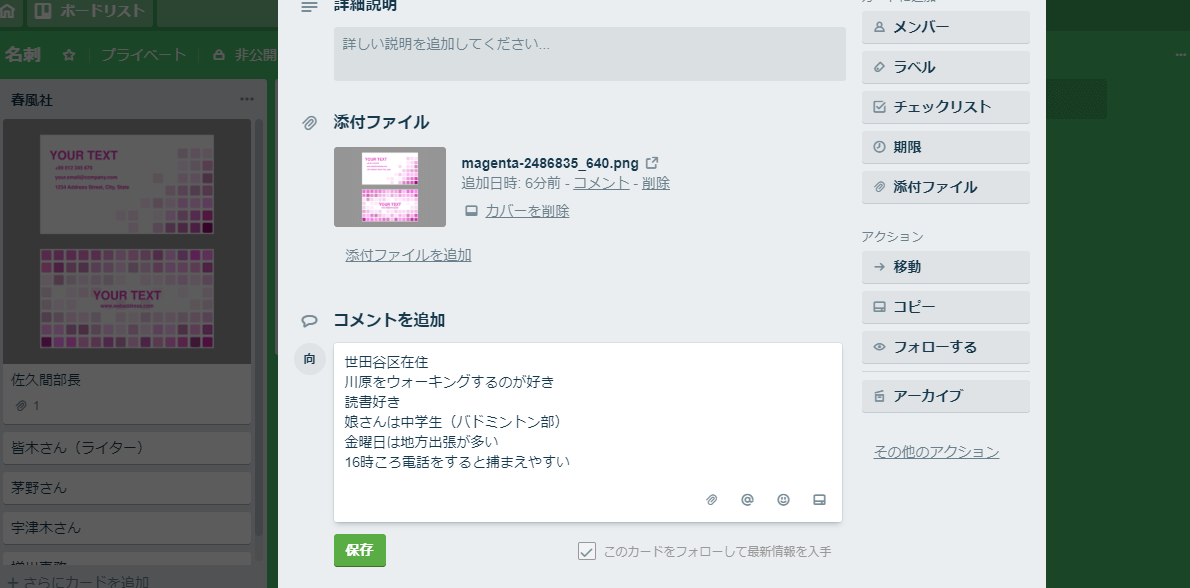Open the メンバー button
This screenshot has width=1190, height=588.
point(946,27)
